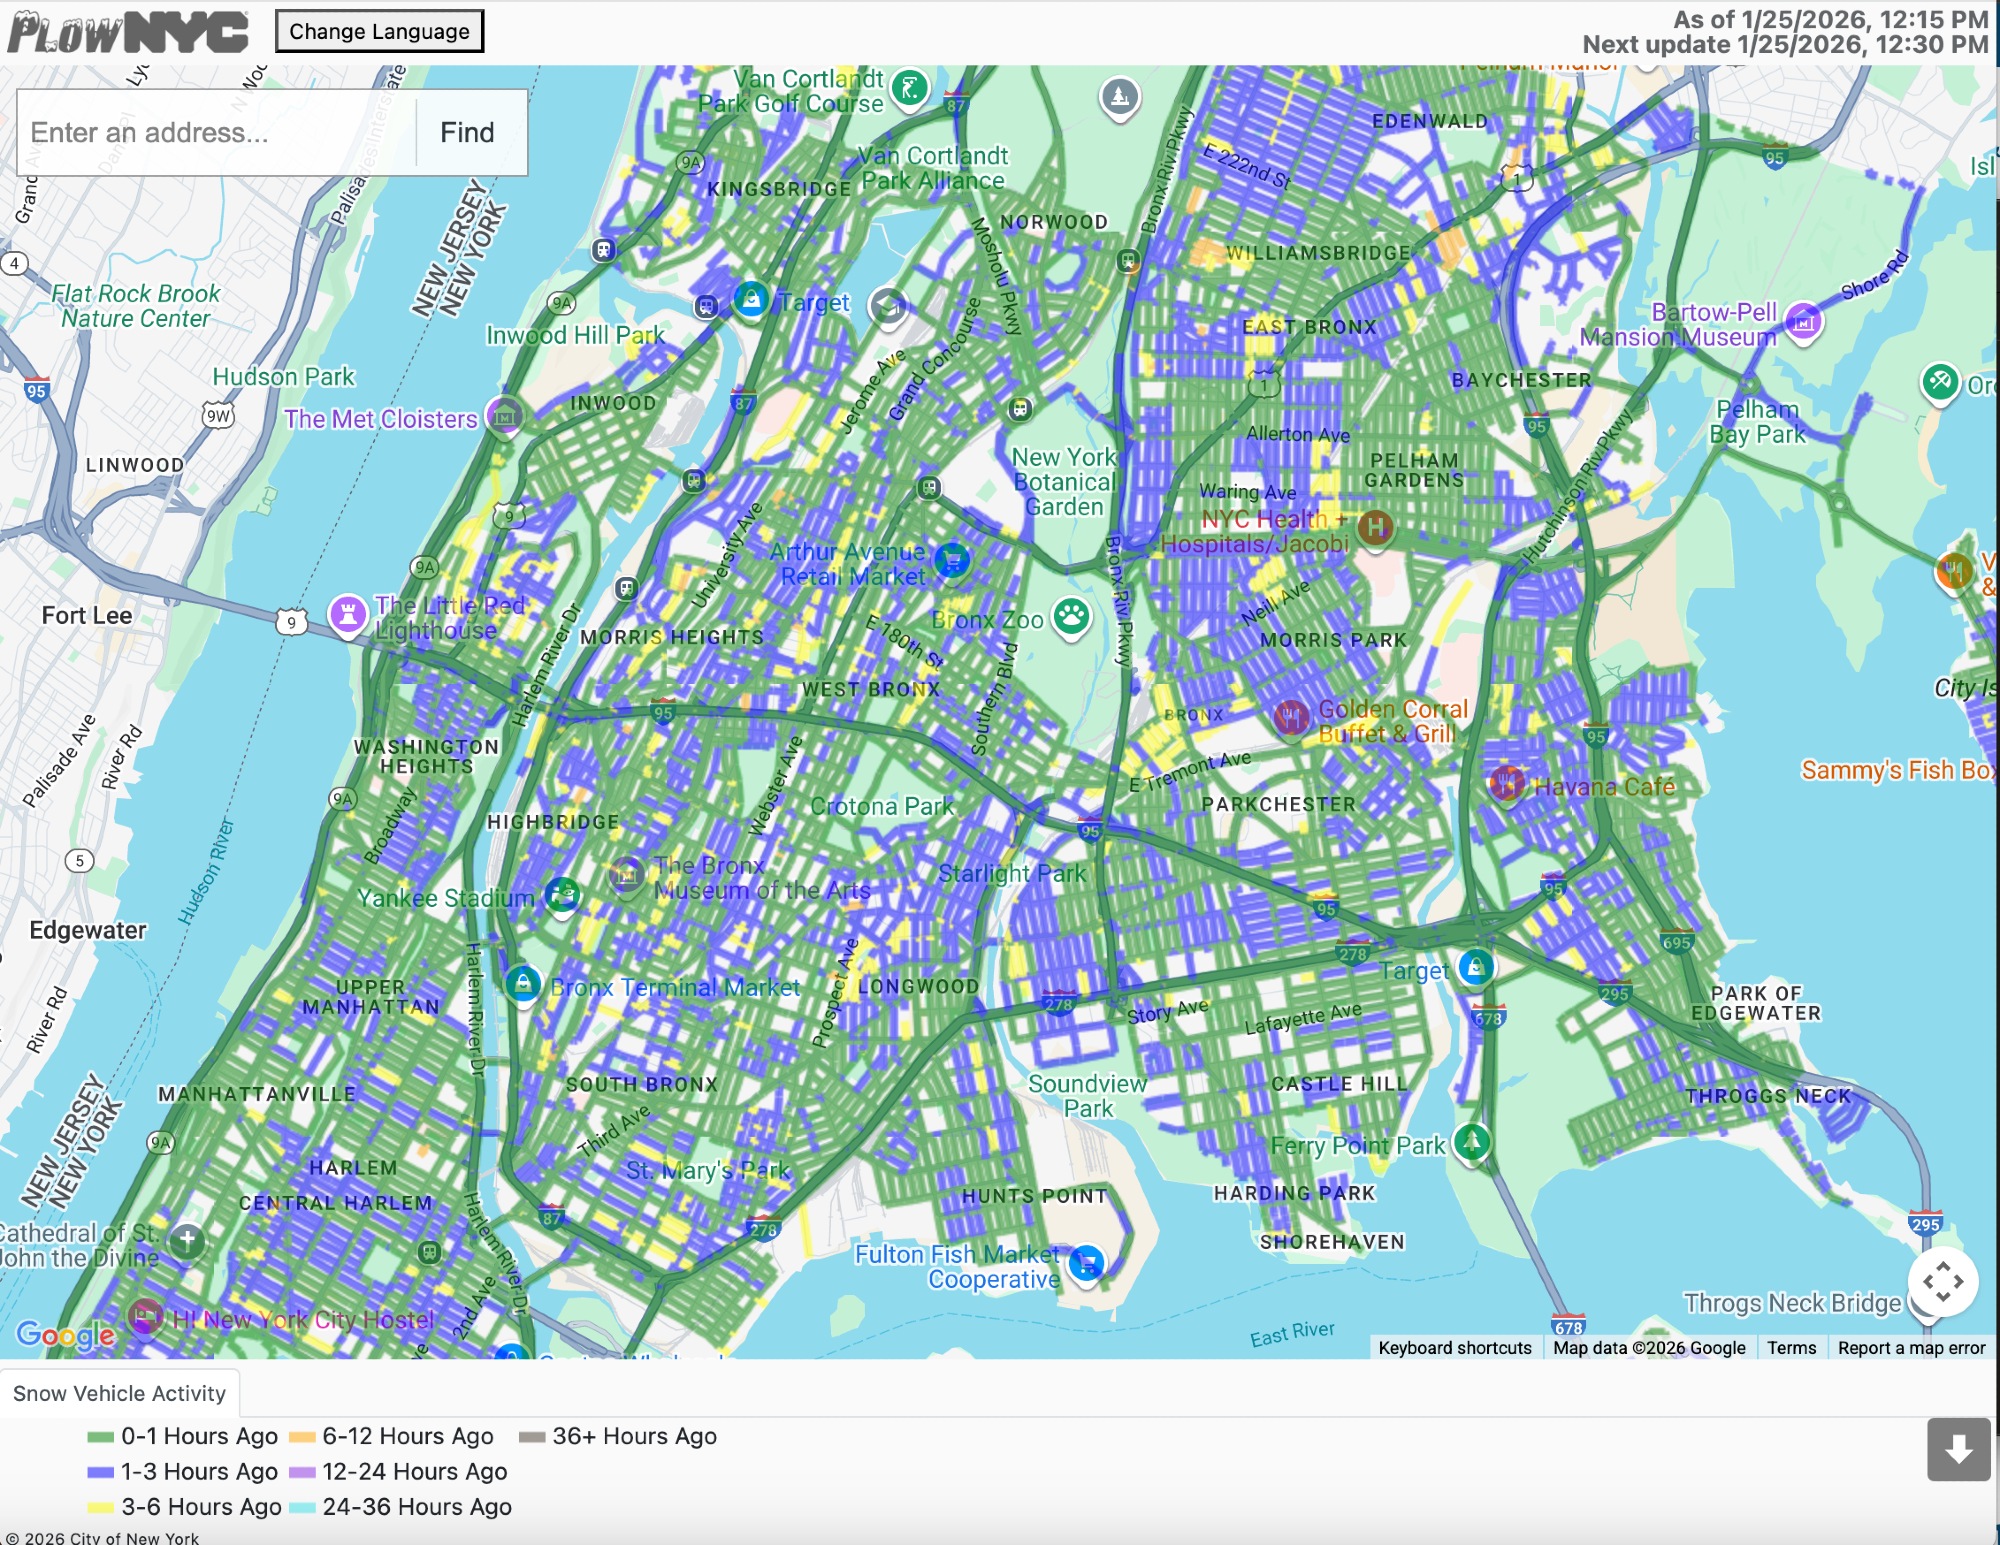Open the Report a map error link
The image size is (2000, 1545).
pos(1911,1347)
